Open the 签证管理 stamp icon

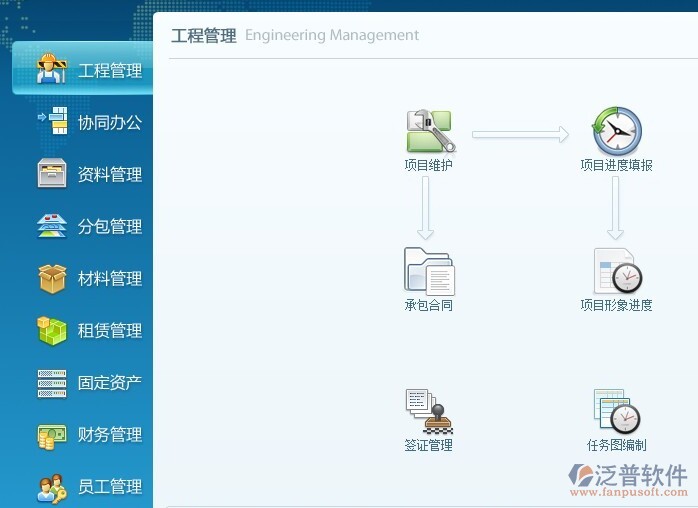click(429, 411)
